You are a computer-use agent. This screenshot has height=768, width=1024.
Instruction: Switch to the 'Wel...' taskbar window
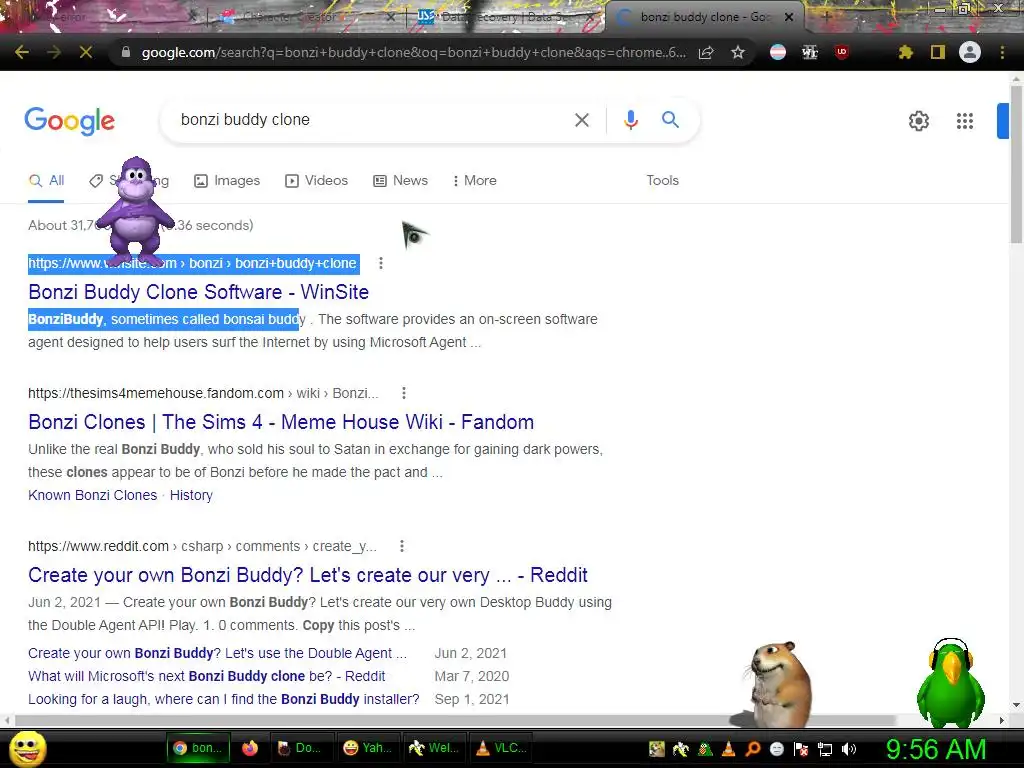[x=434, y=748]
